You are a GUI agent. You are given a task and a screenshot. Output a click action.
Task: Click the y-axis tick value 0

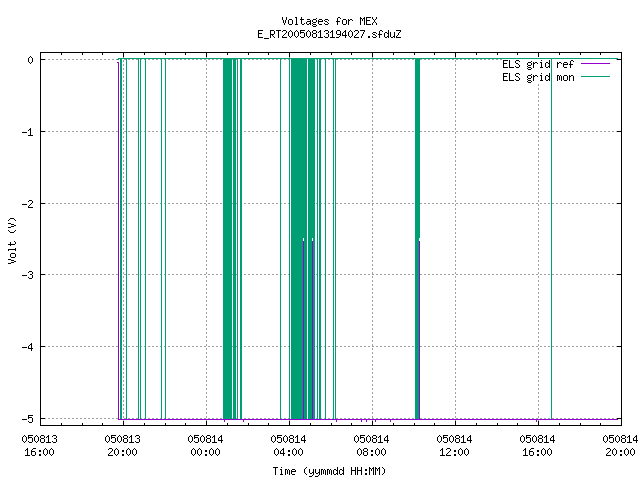[31, 60]
